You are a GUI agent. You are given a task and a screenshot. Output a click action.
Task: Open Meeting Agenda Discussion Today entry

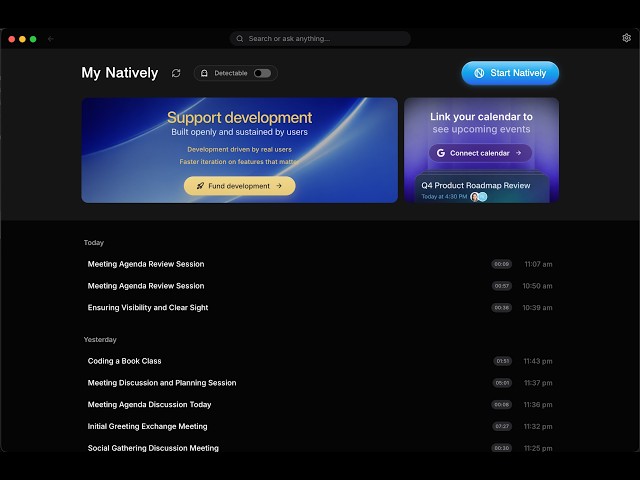click(320, 404)
